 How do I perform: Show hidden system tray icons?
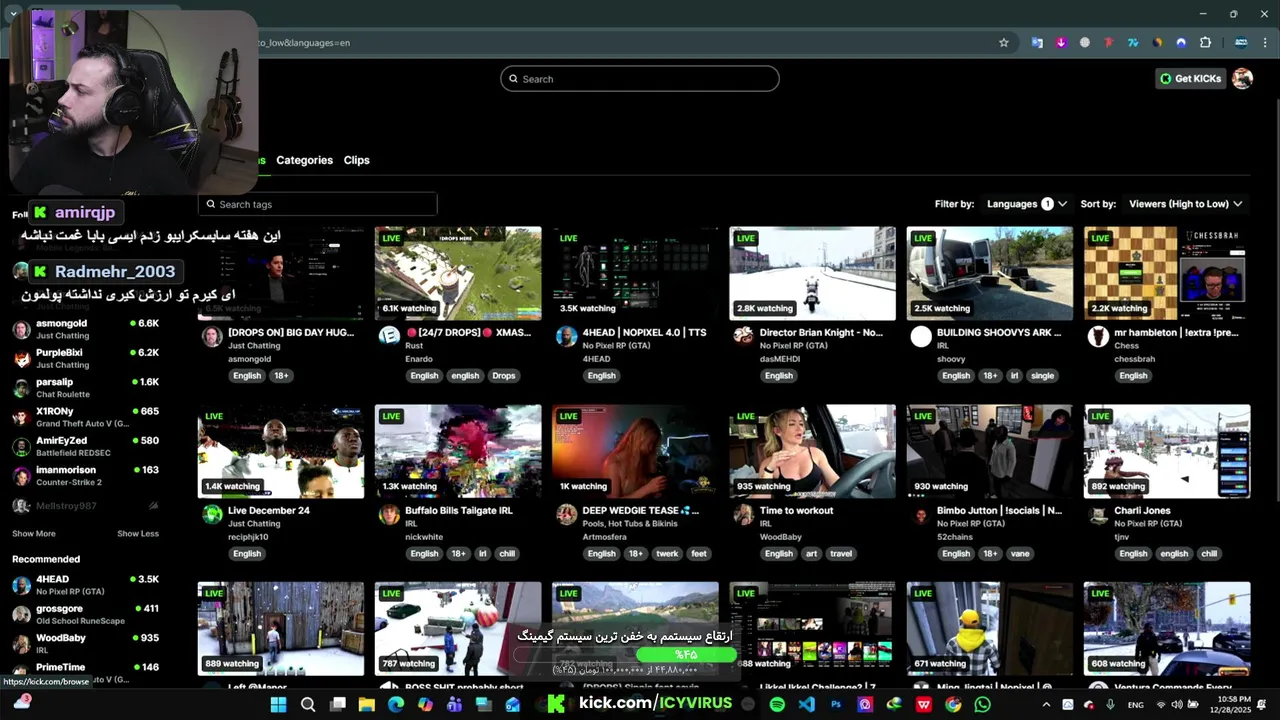click(x=1046, y=704)
